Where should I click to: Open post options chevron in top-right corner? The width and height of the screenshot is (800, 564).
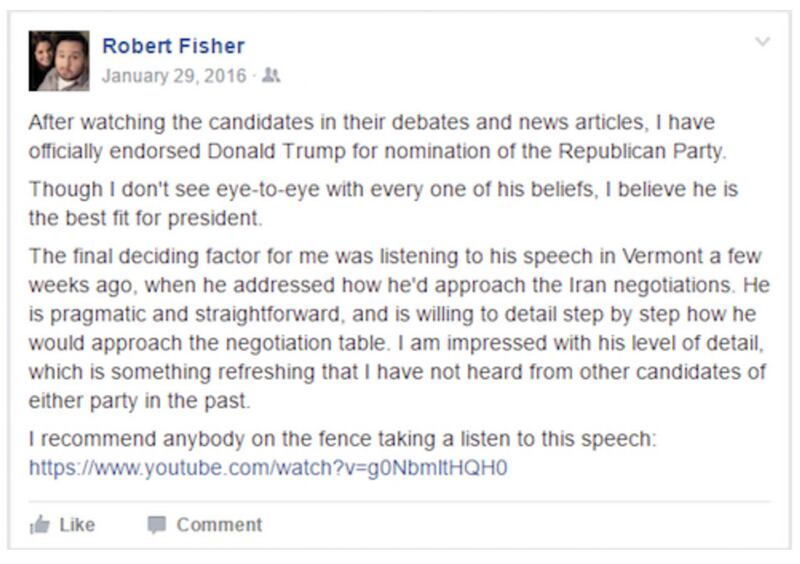click(x=762, y=42)
